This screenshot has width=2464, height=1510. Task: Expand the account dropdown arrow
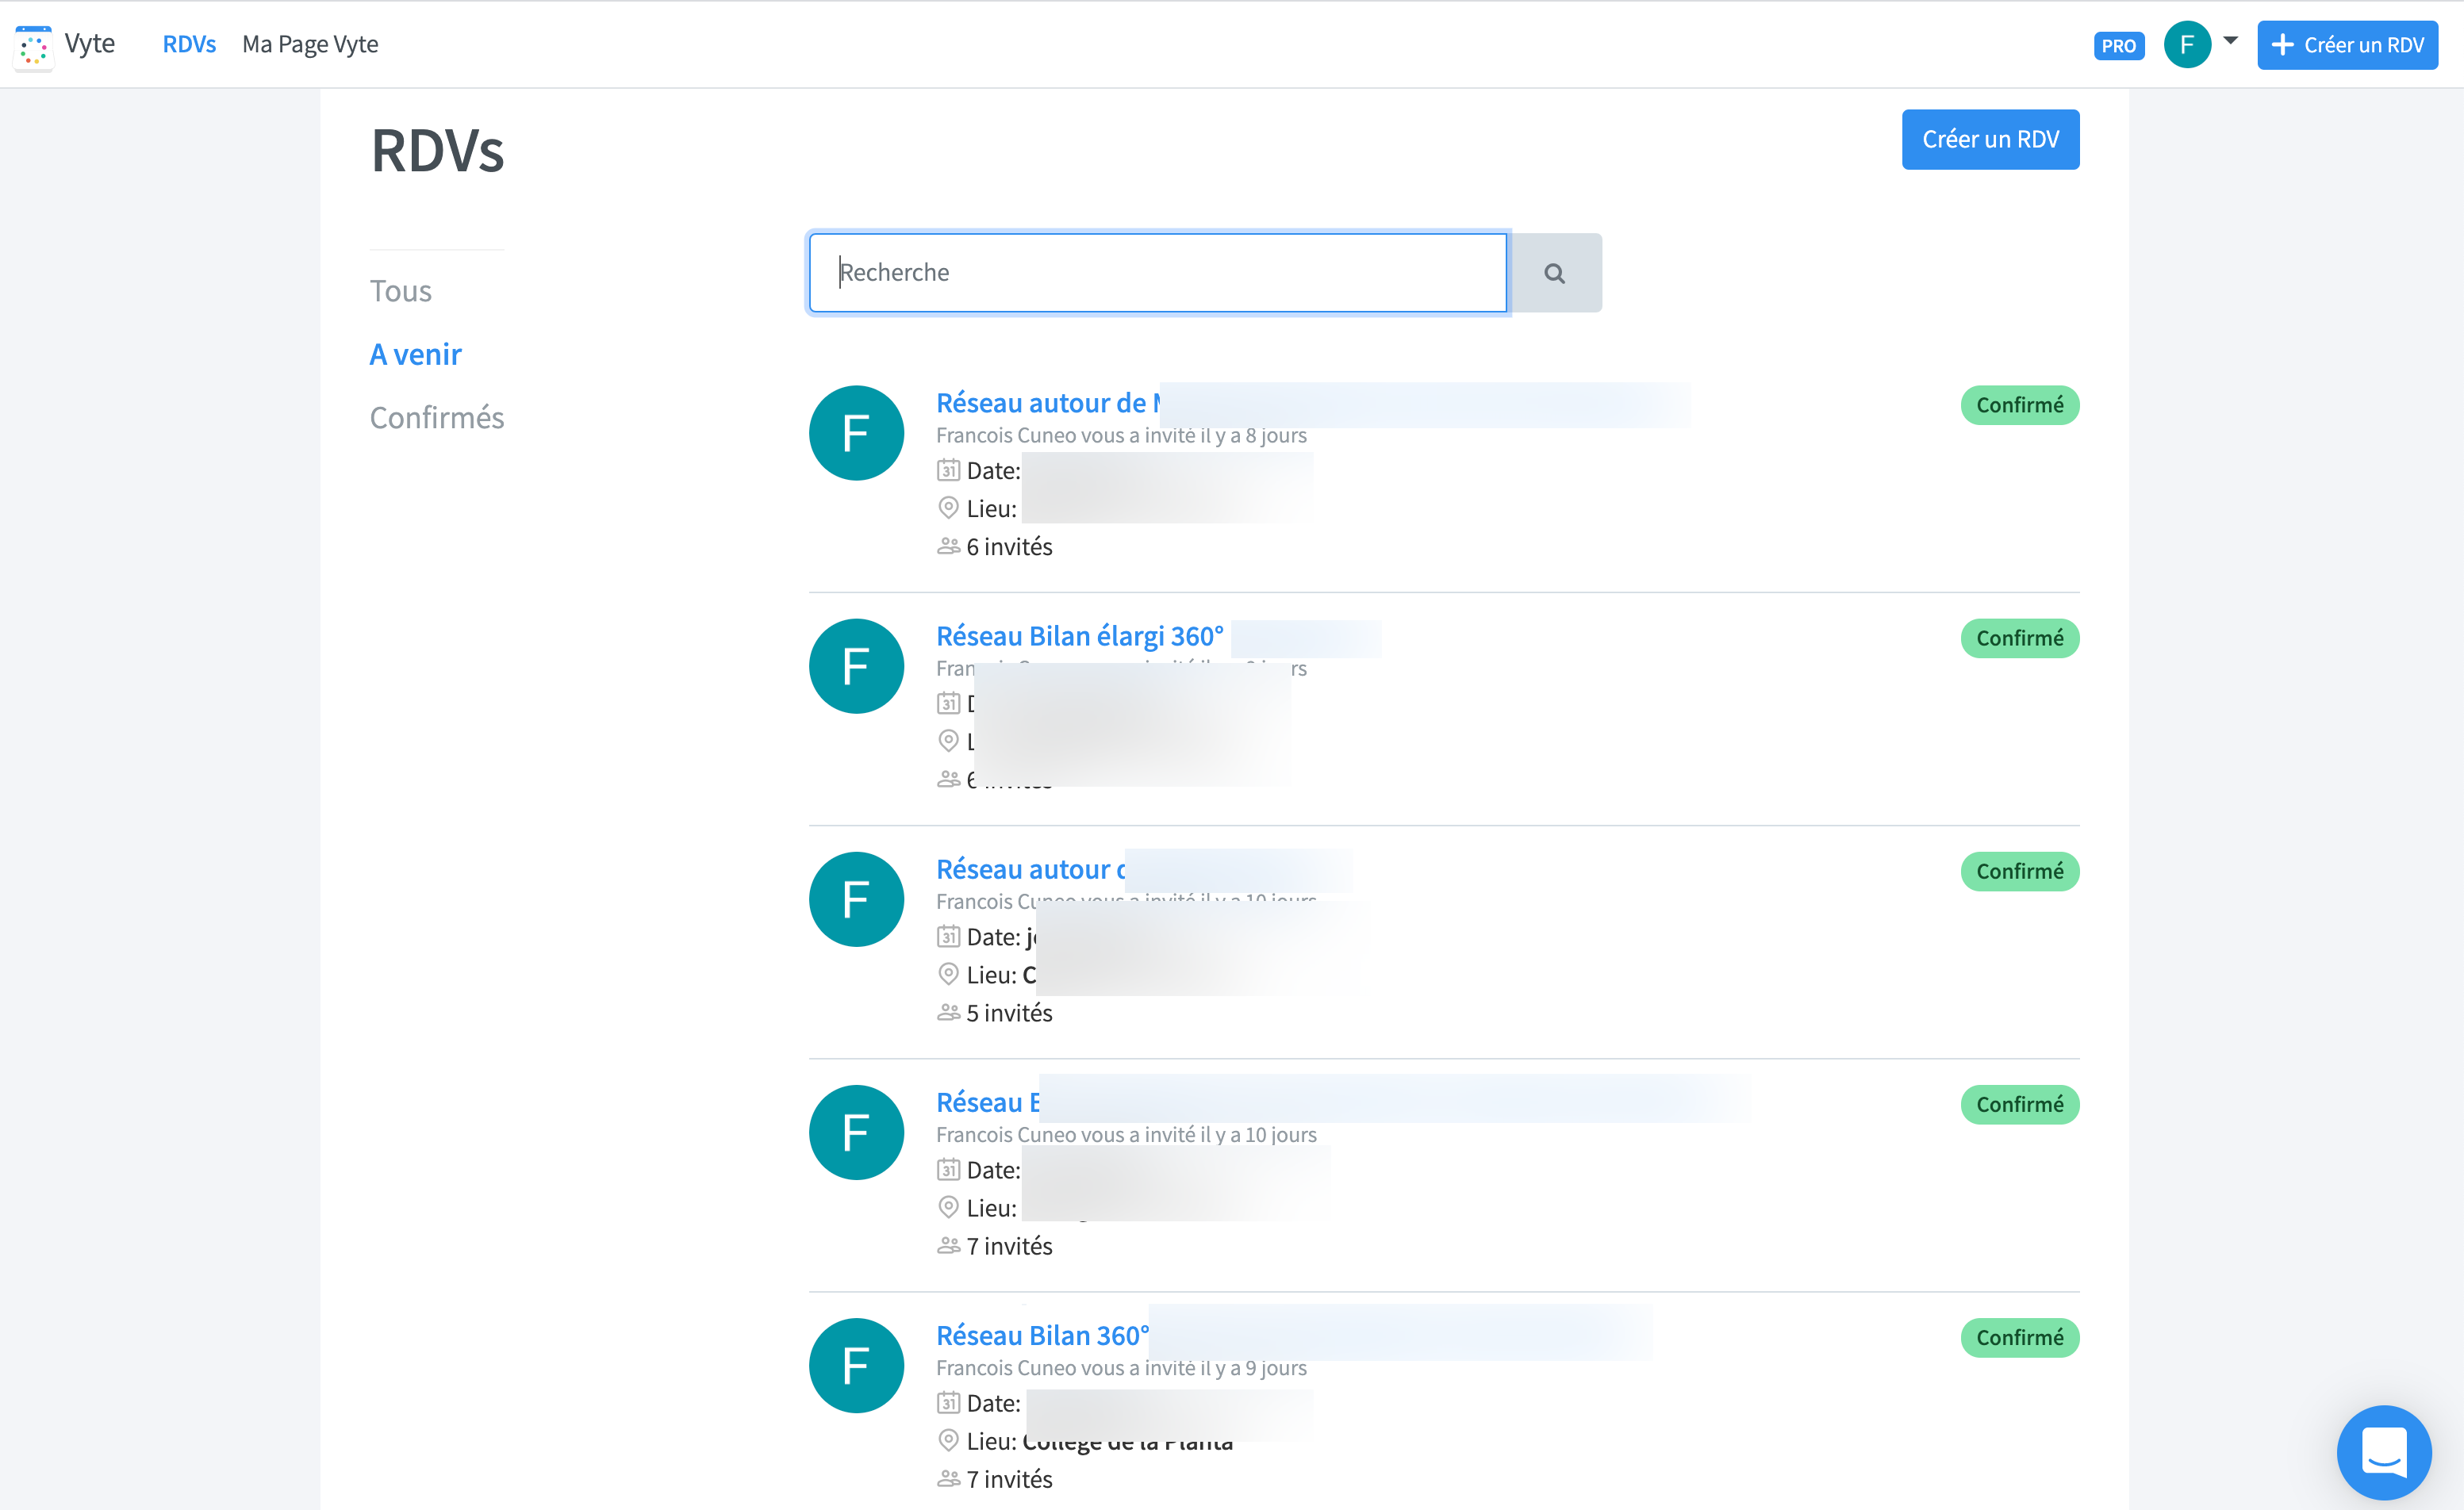click(2230, 41)
